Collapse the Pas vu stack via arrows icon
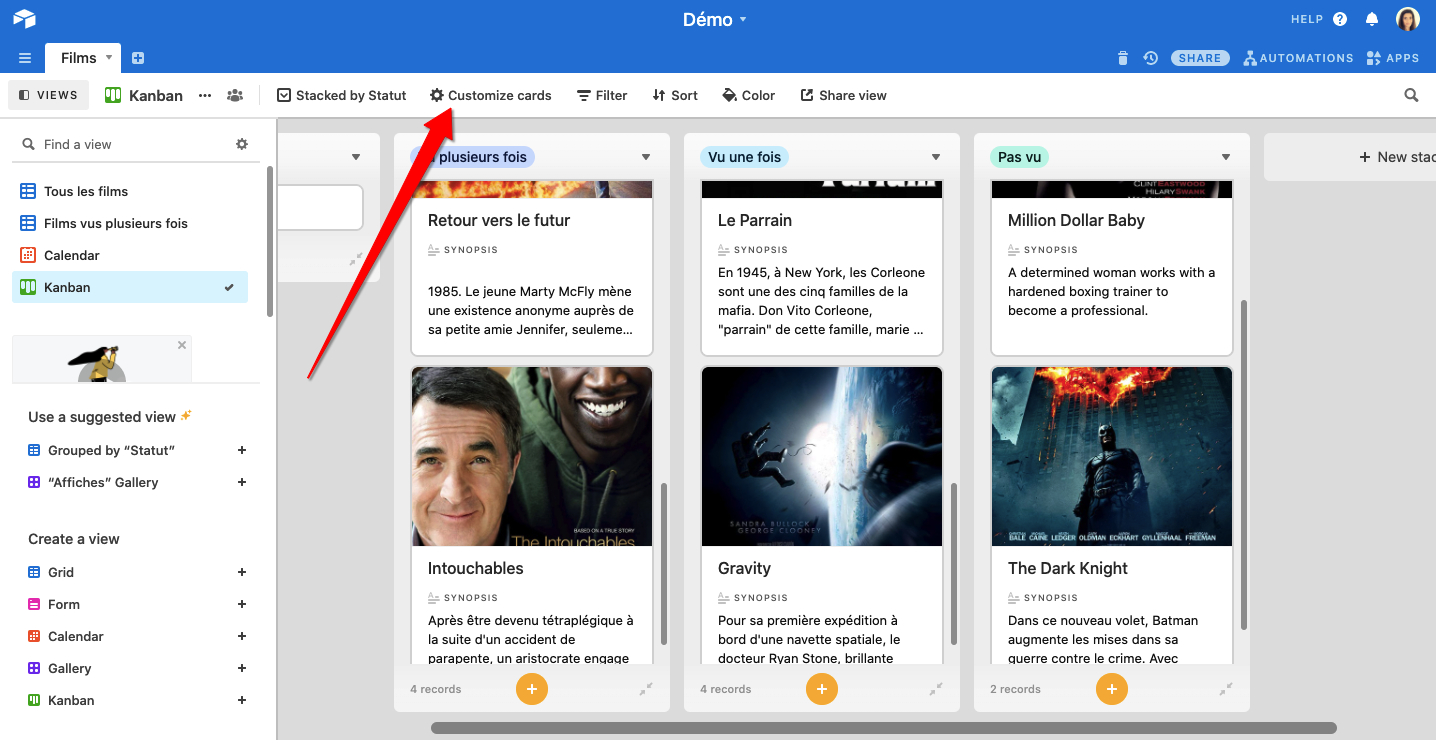The width and height of the screenshot is (1436, 741). click(x=1226, y=689)
